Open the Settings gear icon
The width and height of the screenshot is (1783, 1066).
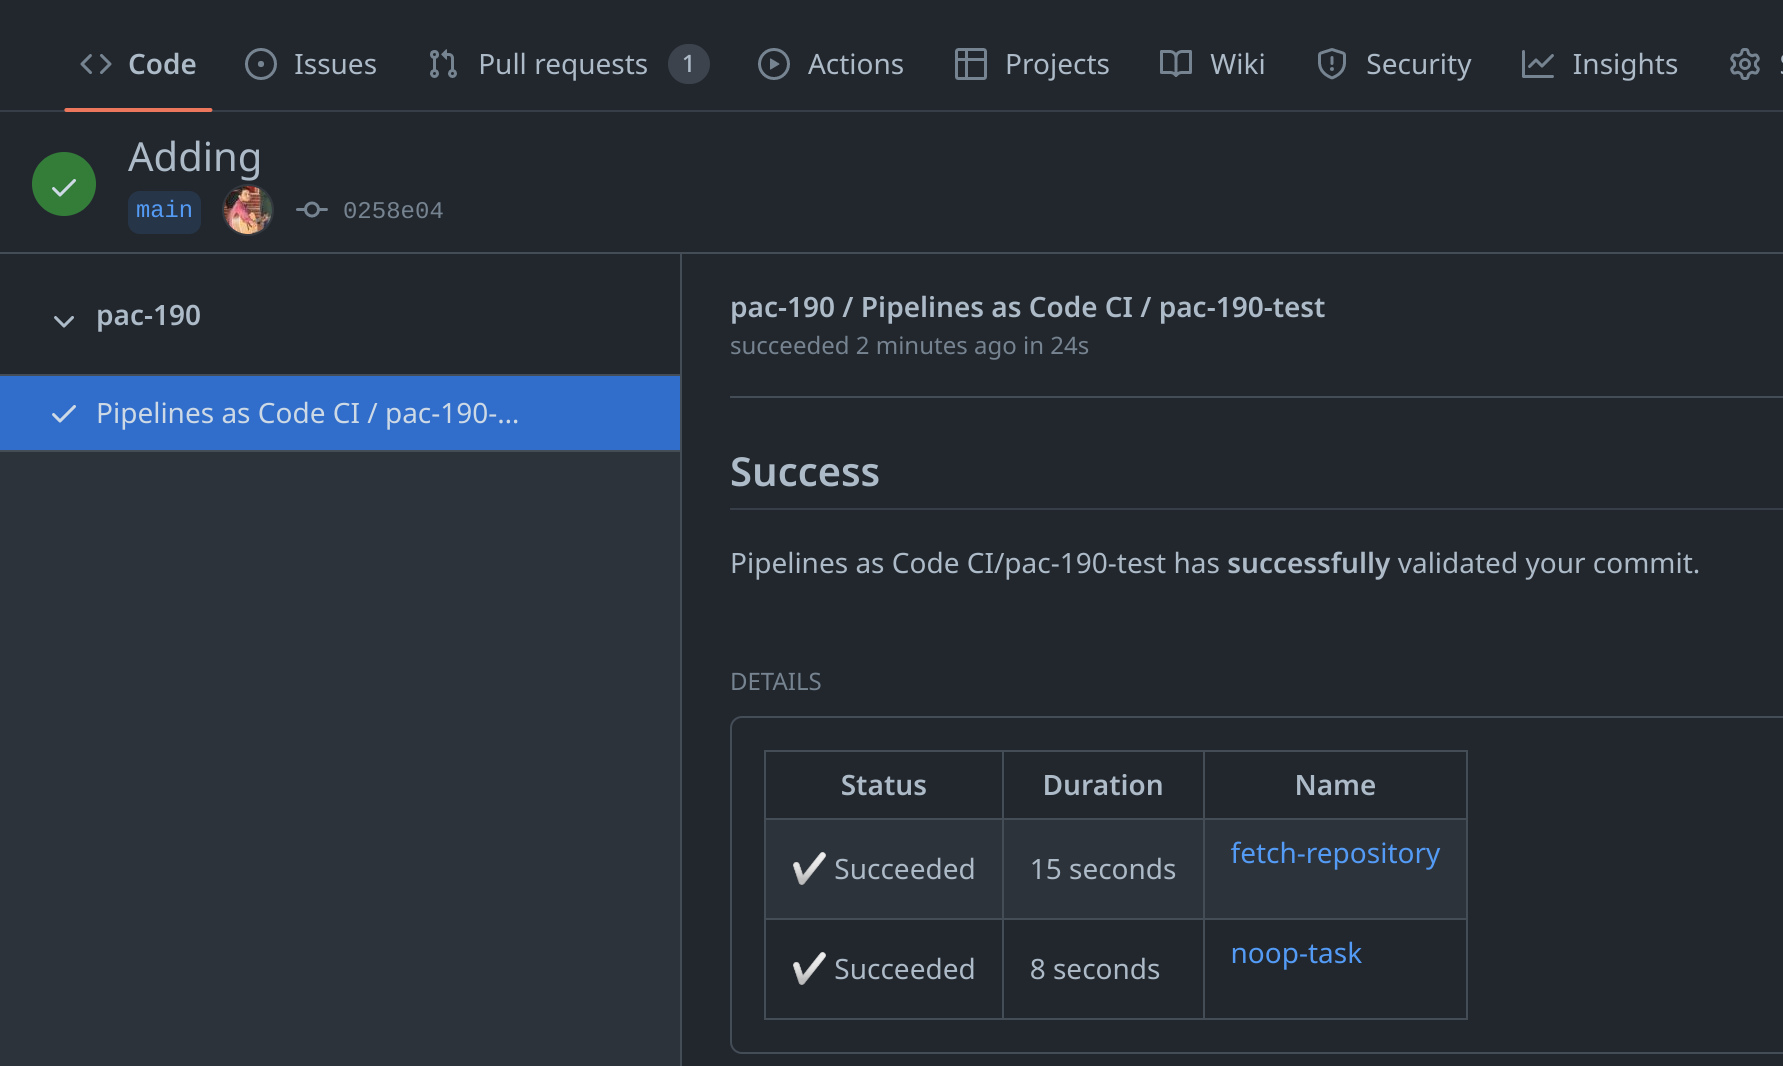1744,64
